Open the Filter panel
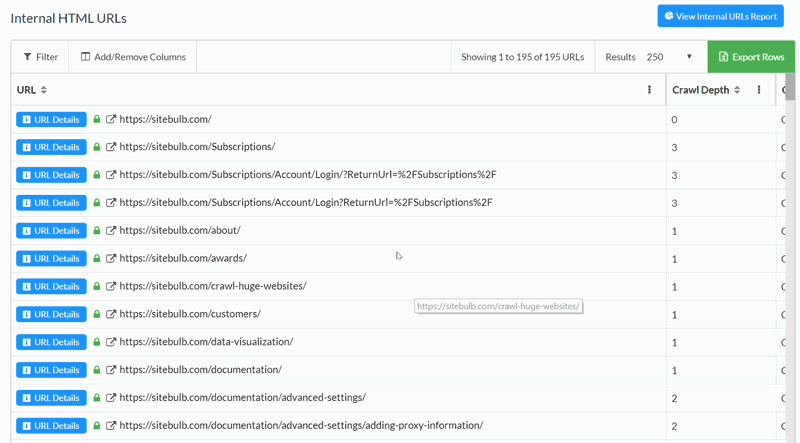The height and width of the screenshot is (443, 800). pyautogui.click(x=41, y=57)
